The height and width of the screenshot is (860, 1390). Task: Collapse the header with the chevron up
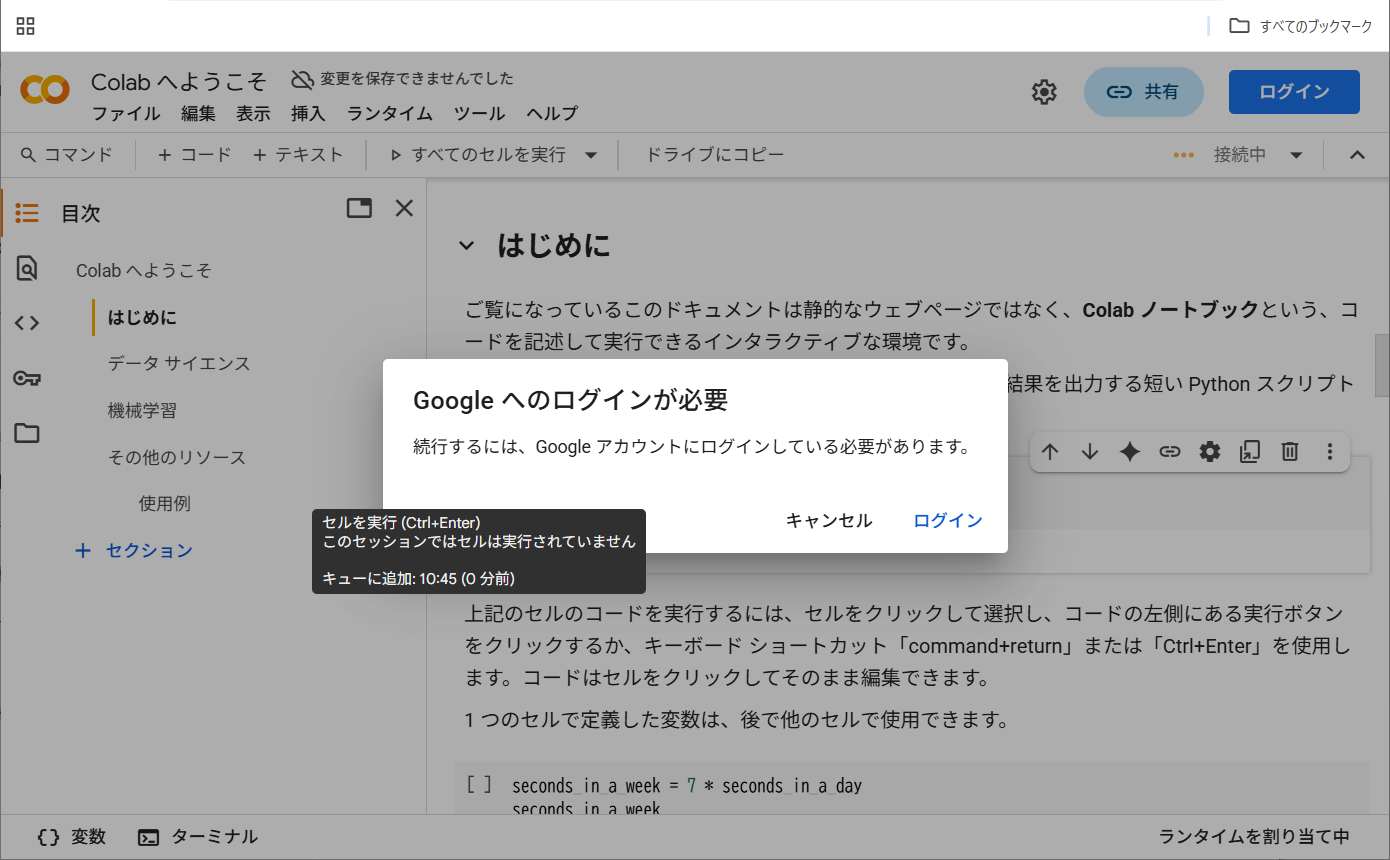1357,155
